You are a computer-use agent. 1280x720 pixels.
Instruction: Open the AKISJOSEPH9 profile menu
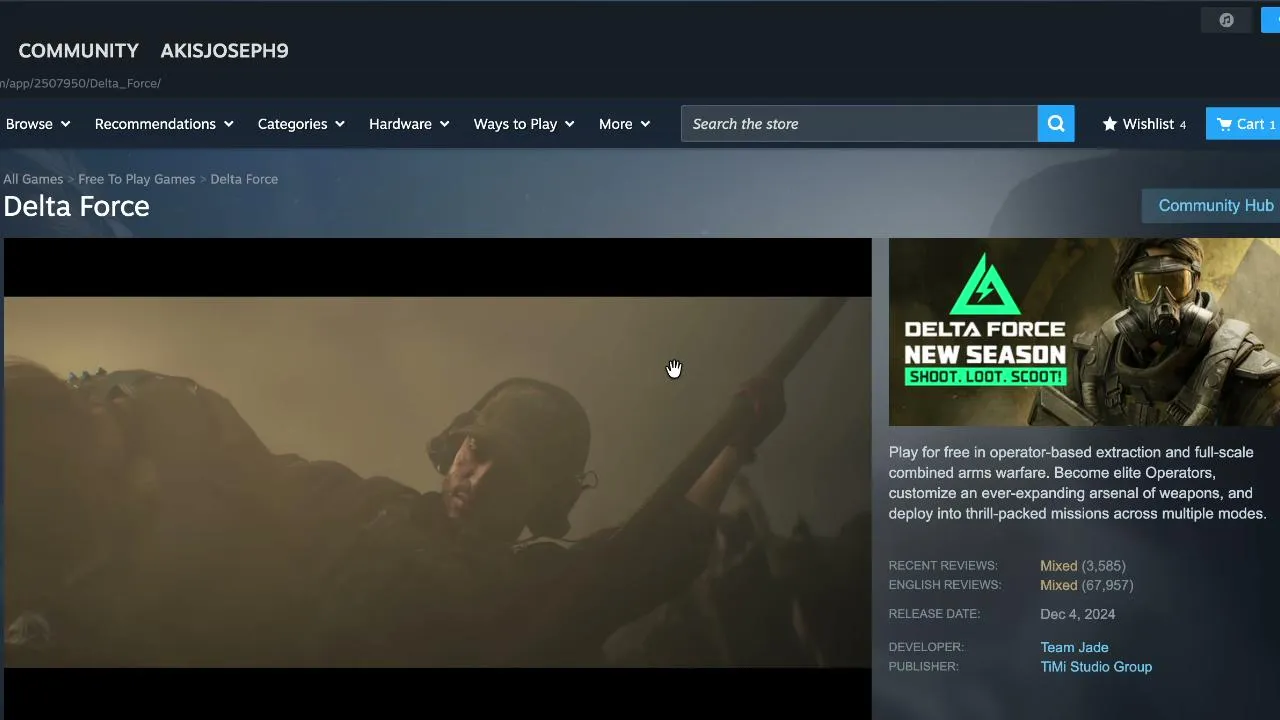pyautogui.click(x=224, y=51)
